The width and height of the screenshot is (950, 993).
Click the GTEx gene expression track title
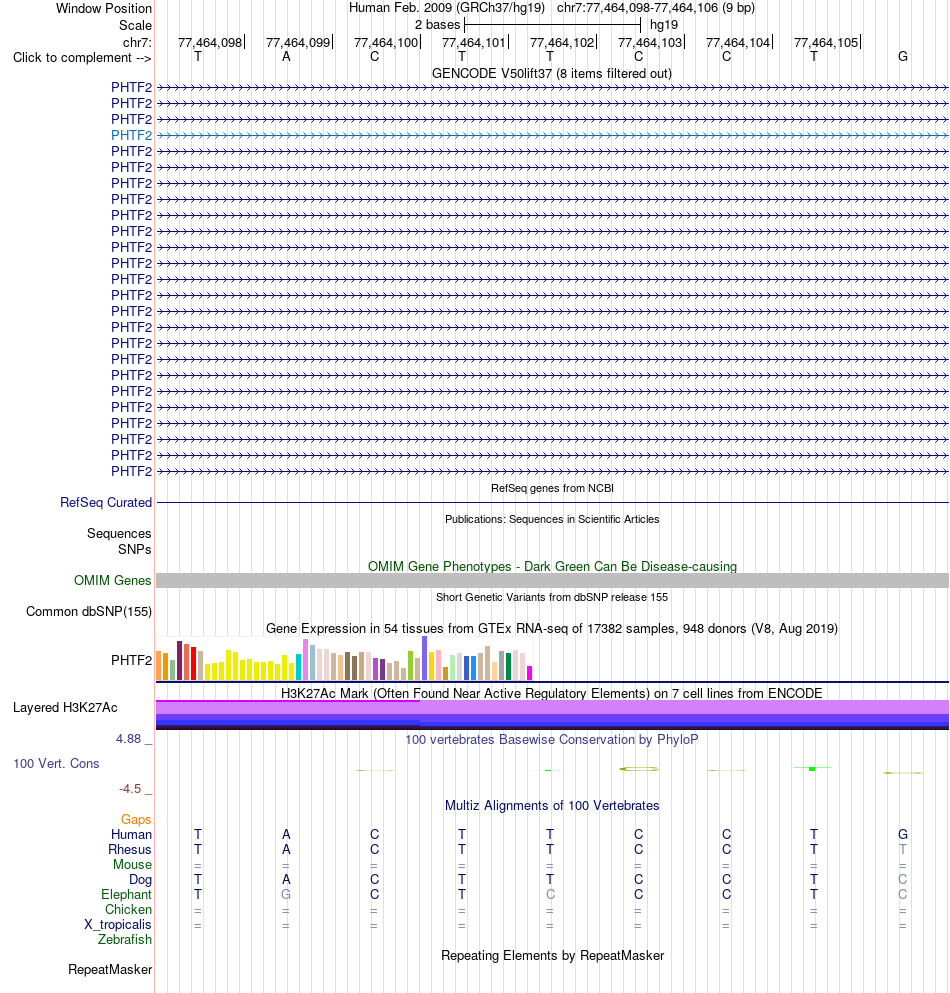tap(552, 628)
